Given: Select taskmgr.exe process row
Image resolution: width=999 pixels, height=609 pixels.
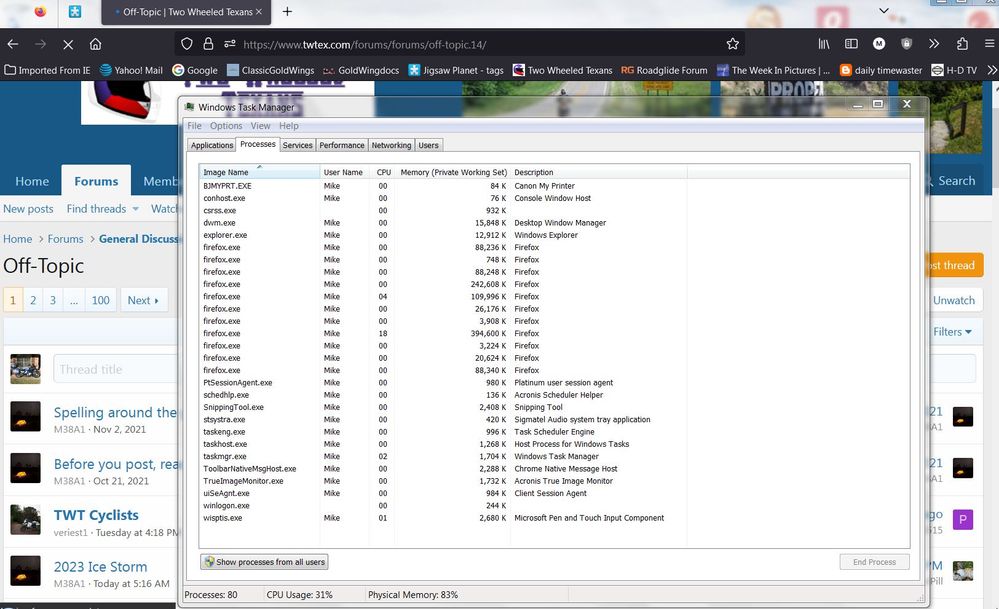Looking at the screenshot, I should [554, 456].
